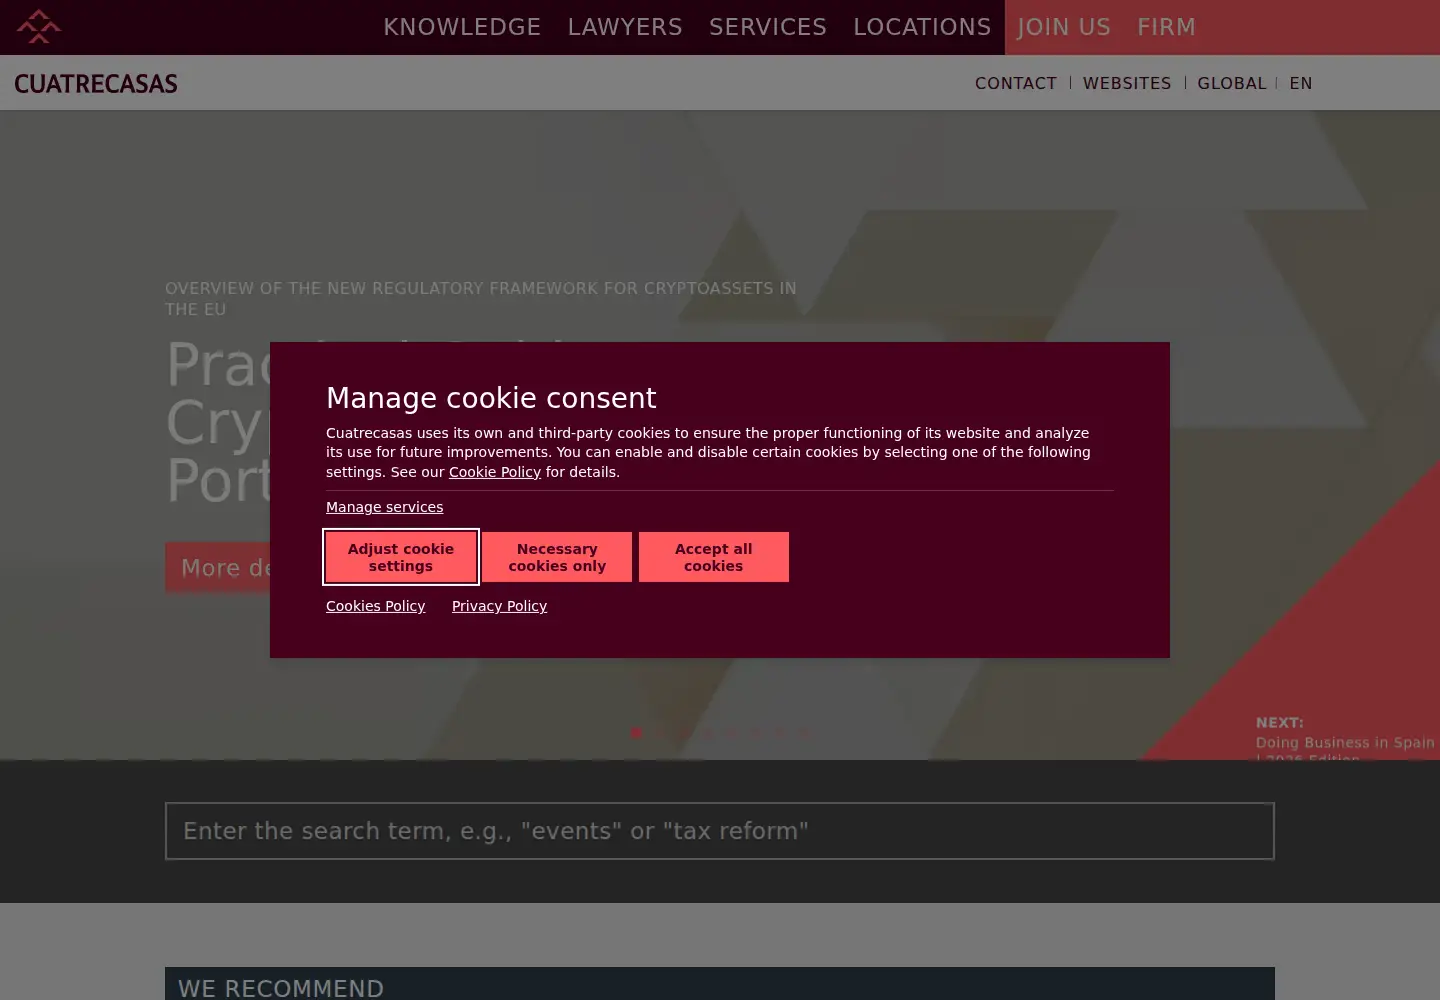Open the EN language selector

pos(1301,83)
